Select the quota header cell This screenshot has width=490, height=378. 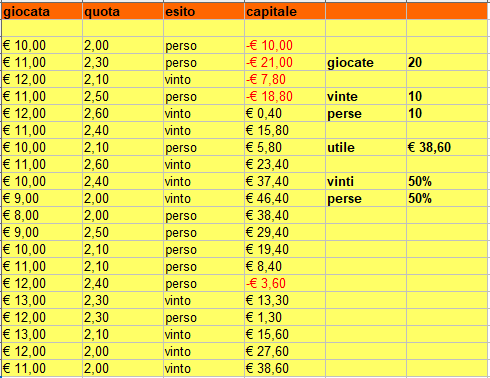click(123, 11)
